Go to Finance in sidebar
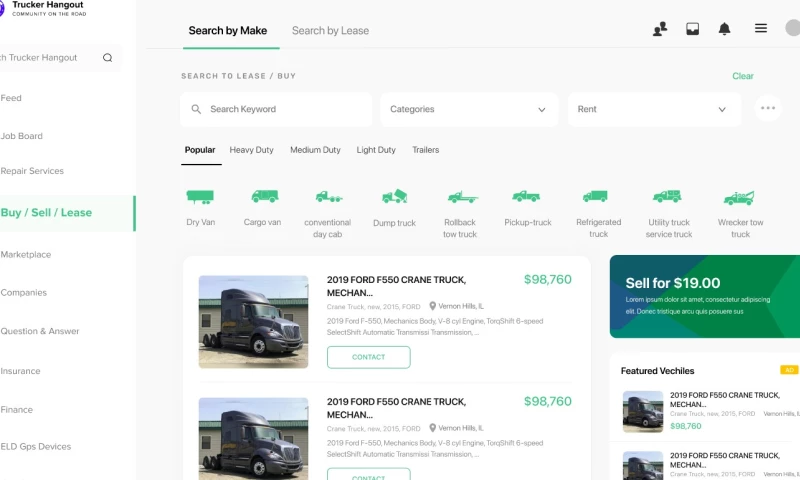This screenshot has height=480, width=800. tap(16, 410)
